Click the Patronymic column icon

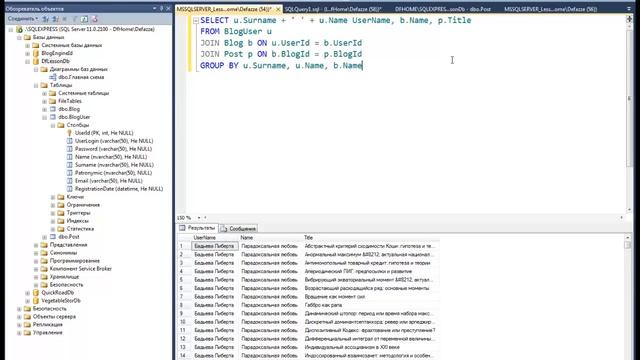69,173
